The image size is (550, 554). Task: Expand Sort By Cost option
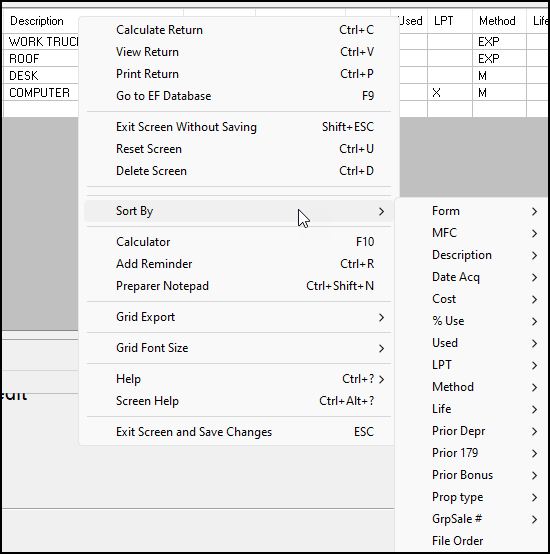pyautogui.click(x=473, y=299)
